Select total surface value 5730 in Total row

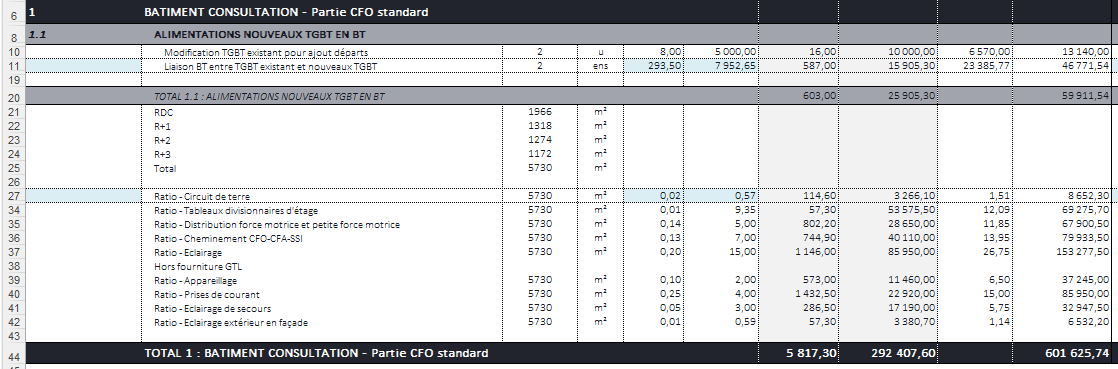pos(540,168)
